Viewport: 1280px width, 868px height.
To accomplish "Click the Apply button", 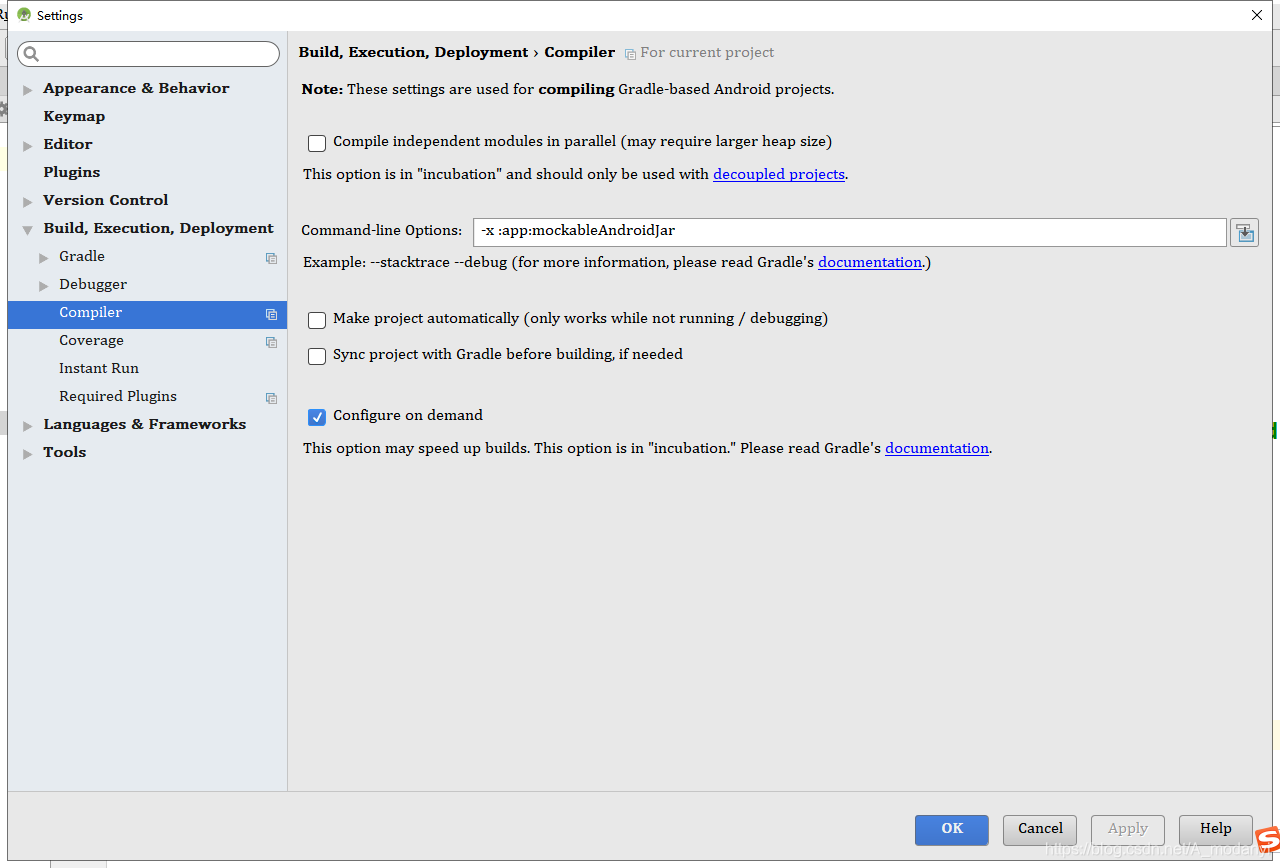I will (x=1128, y=829).
